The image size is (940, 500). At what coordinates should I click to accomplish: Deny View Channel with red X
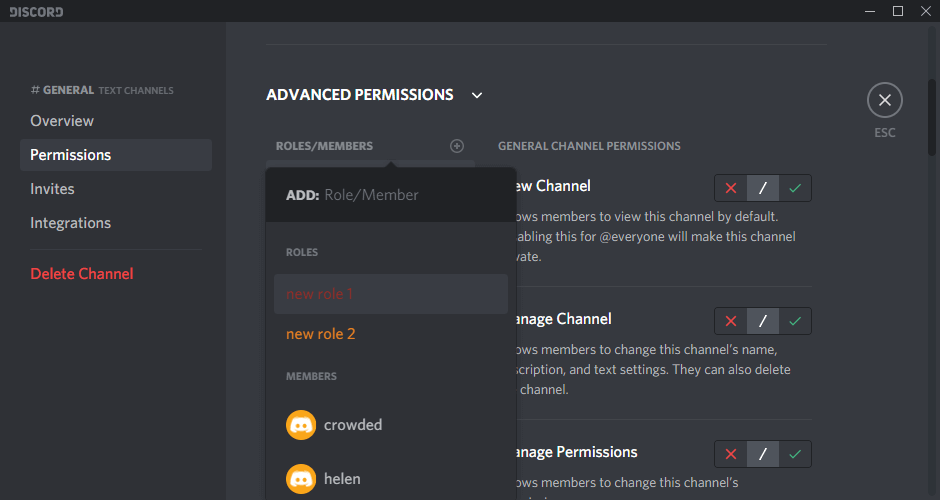731,188
